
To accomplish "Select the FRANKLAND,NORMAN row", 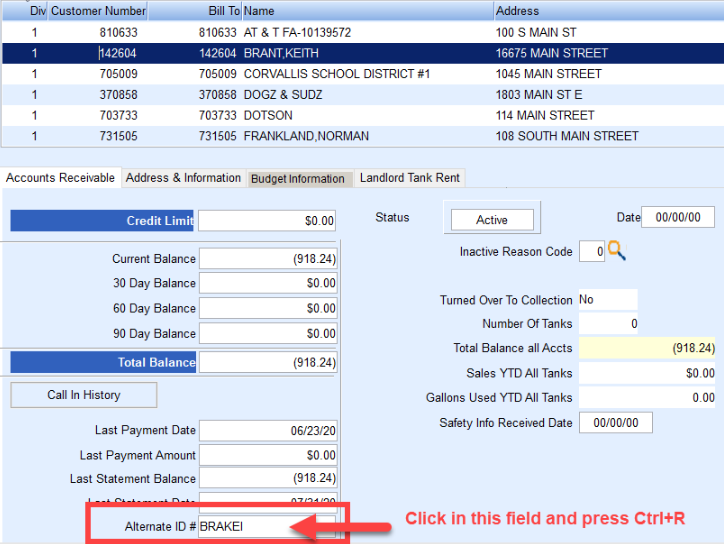I will coord(363,136).
